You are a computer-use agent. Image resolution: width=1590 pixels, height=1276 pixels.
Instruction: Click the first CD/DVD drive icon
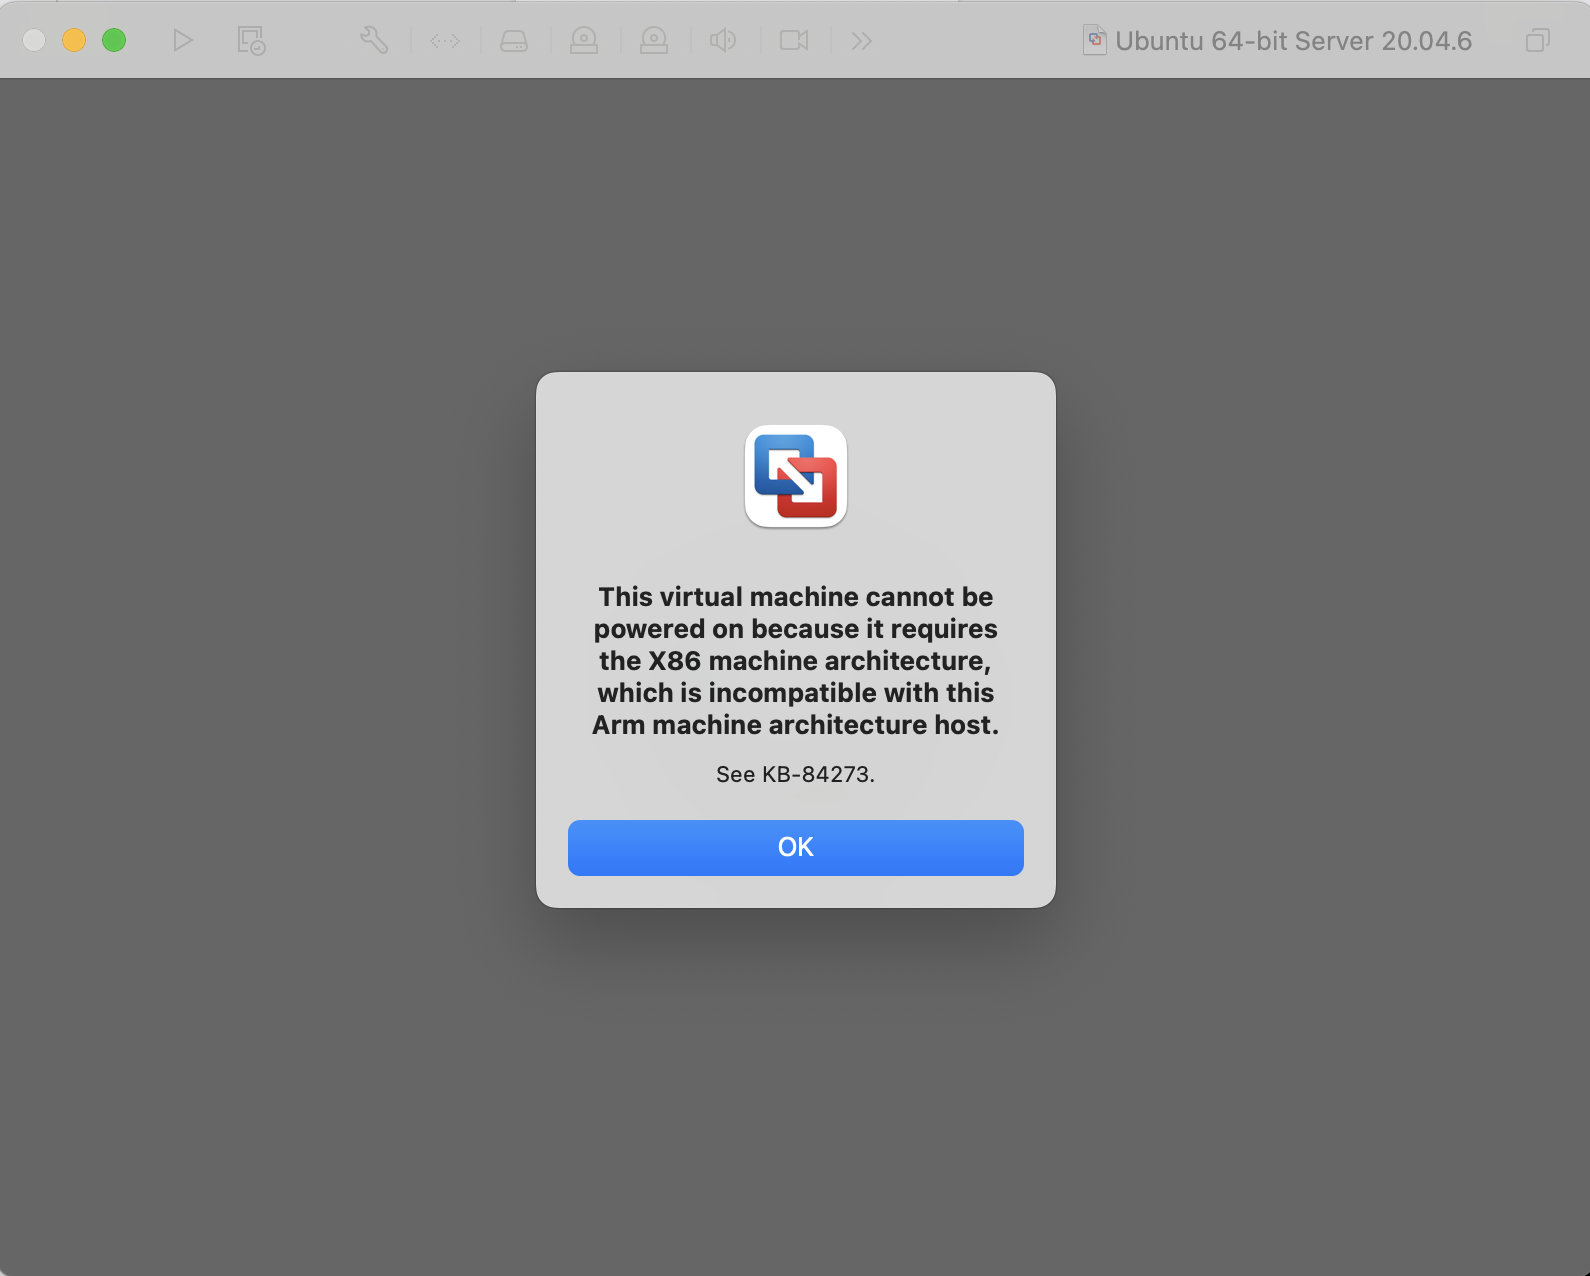[x=584, y=40]
